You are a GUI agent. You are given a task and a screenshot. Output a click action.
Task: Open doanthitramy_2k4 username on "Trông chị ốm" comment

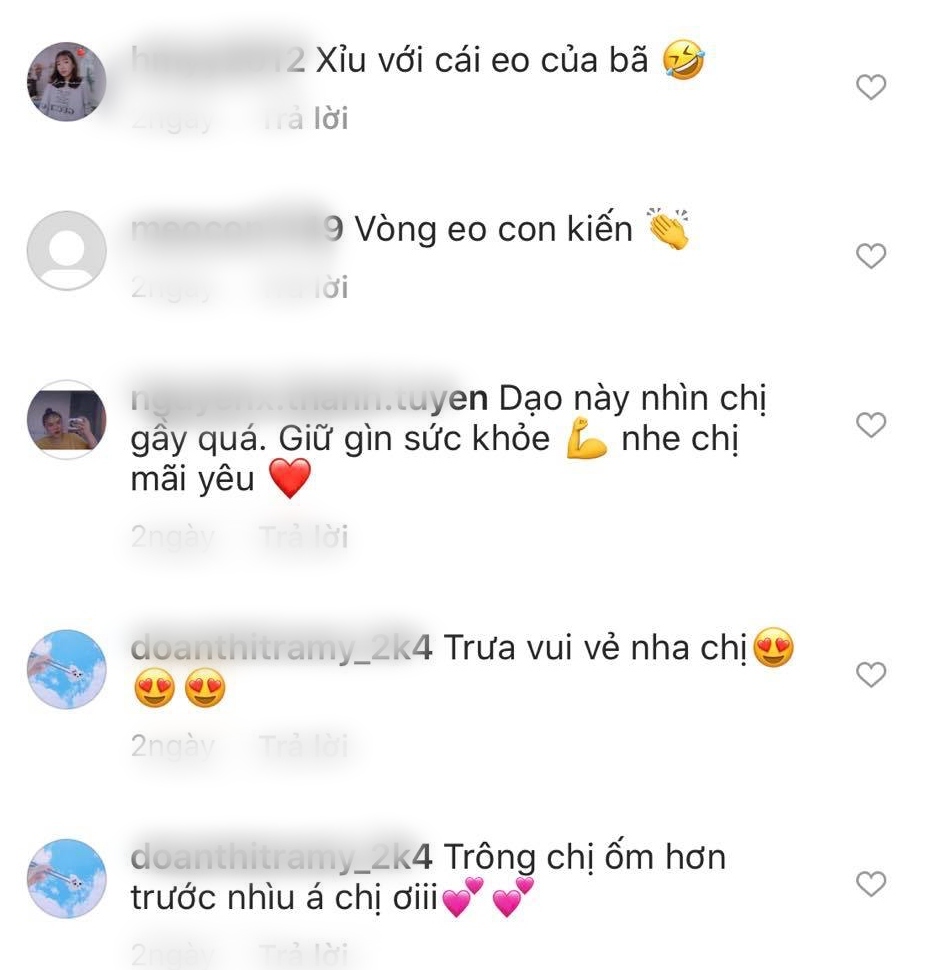tap(281, 857)
